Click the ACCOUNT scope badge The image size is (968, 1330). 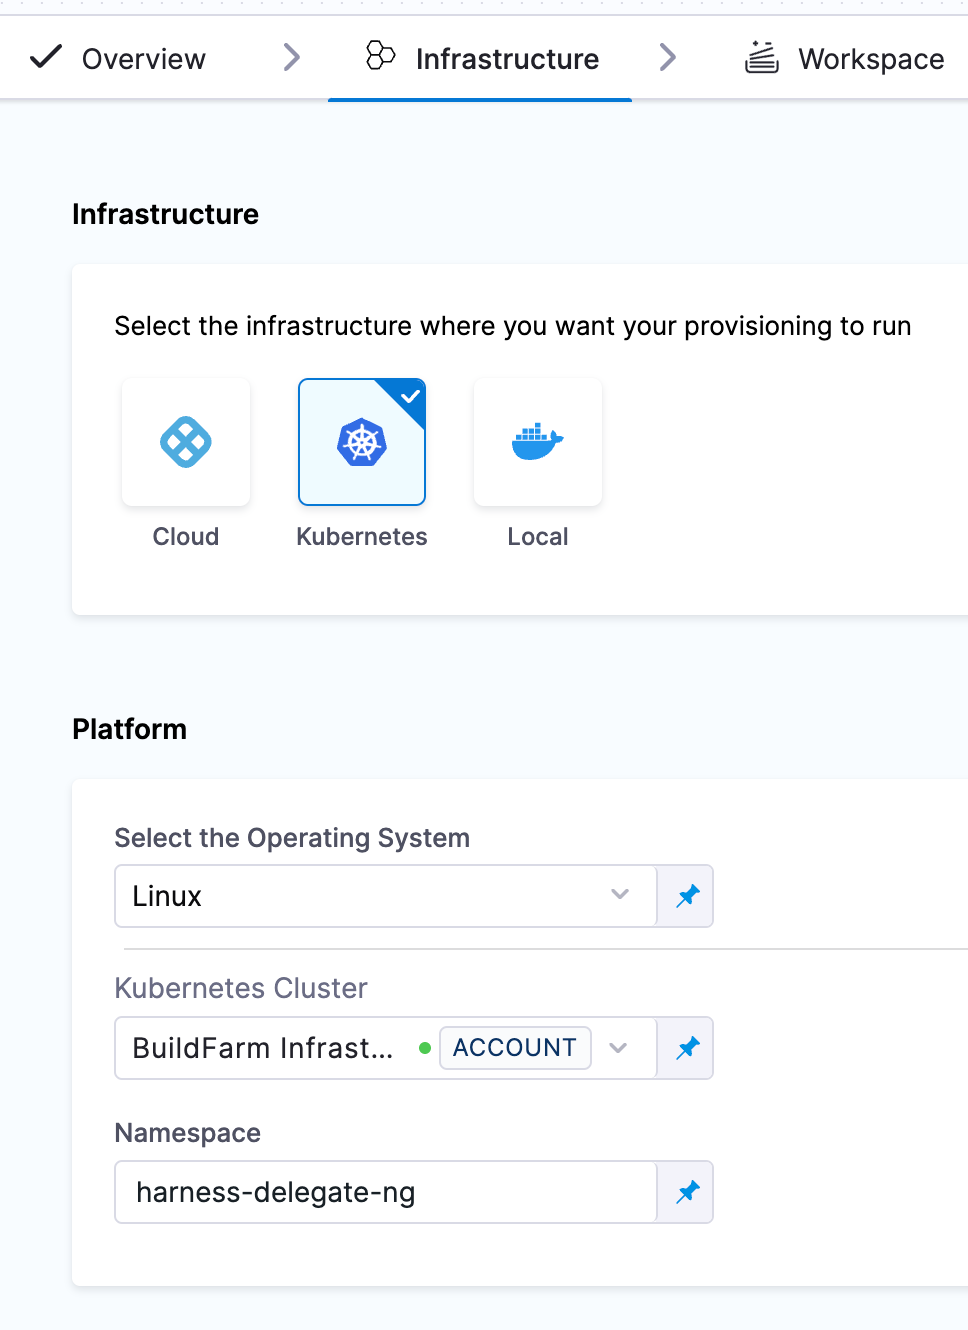click(515, 1048)
